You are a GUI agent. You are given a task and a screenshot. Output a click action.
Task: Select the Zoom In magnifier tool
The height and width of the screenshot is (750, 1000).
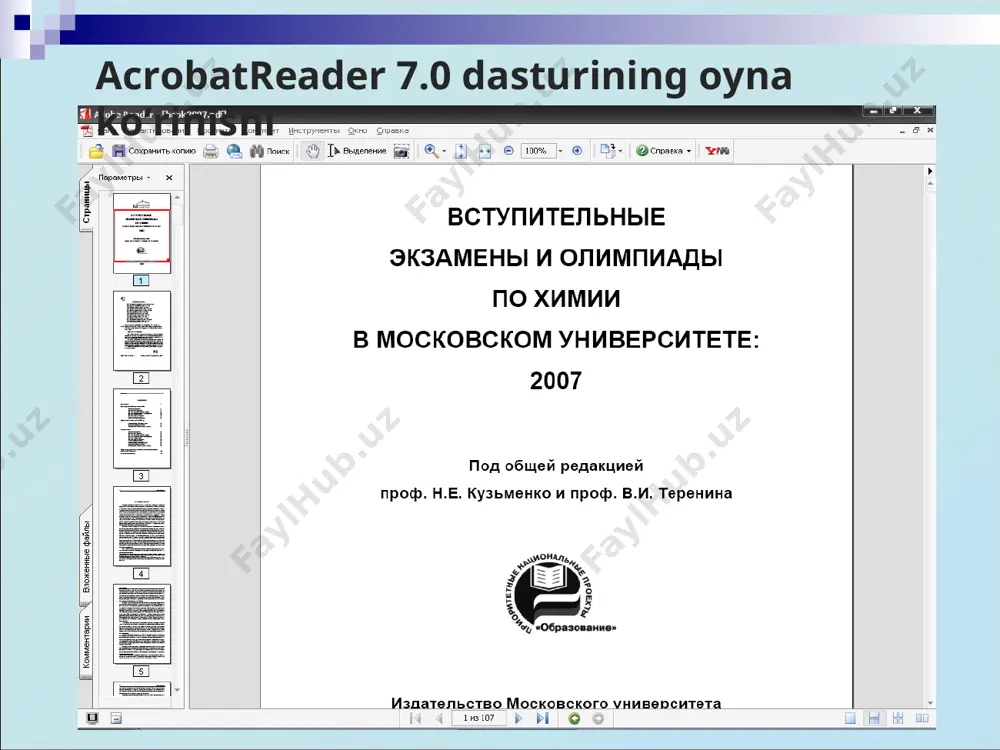pos(432,151)
